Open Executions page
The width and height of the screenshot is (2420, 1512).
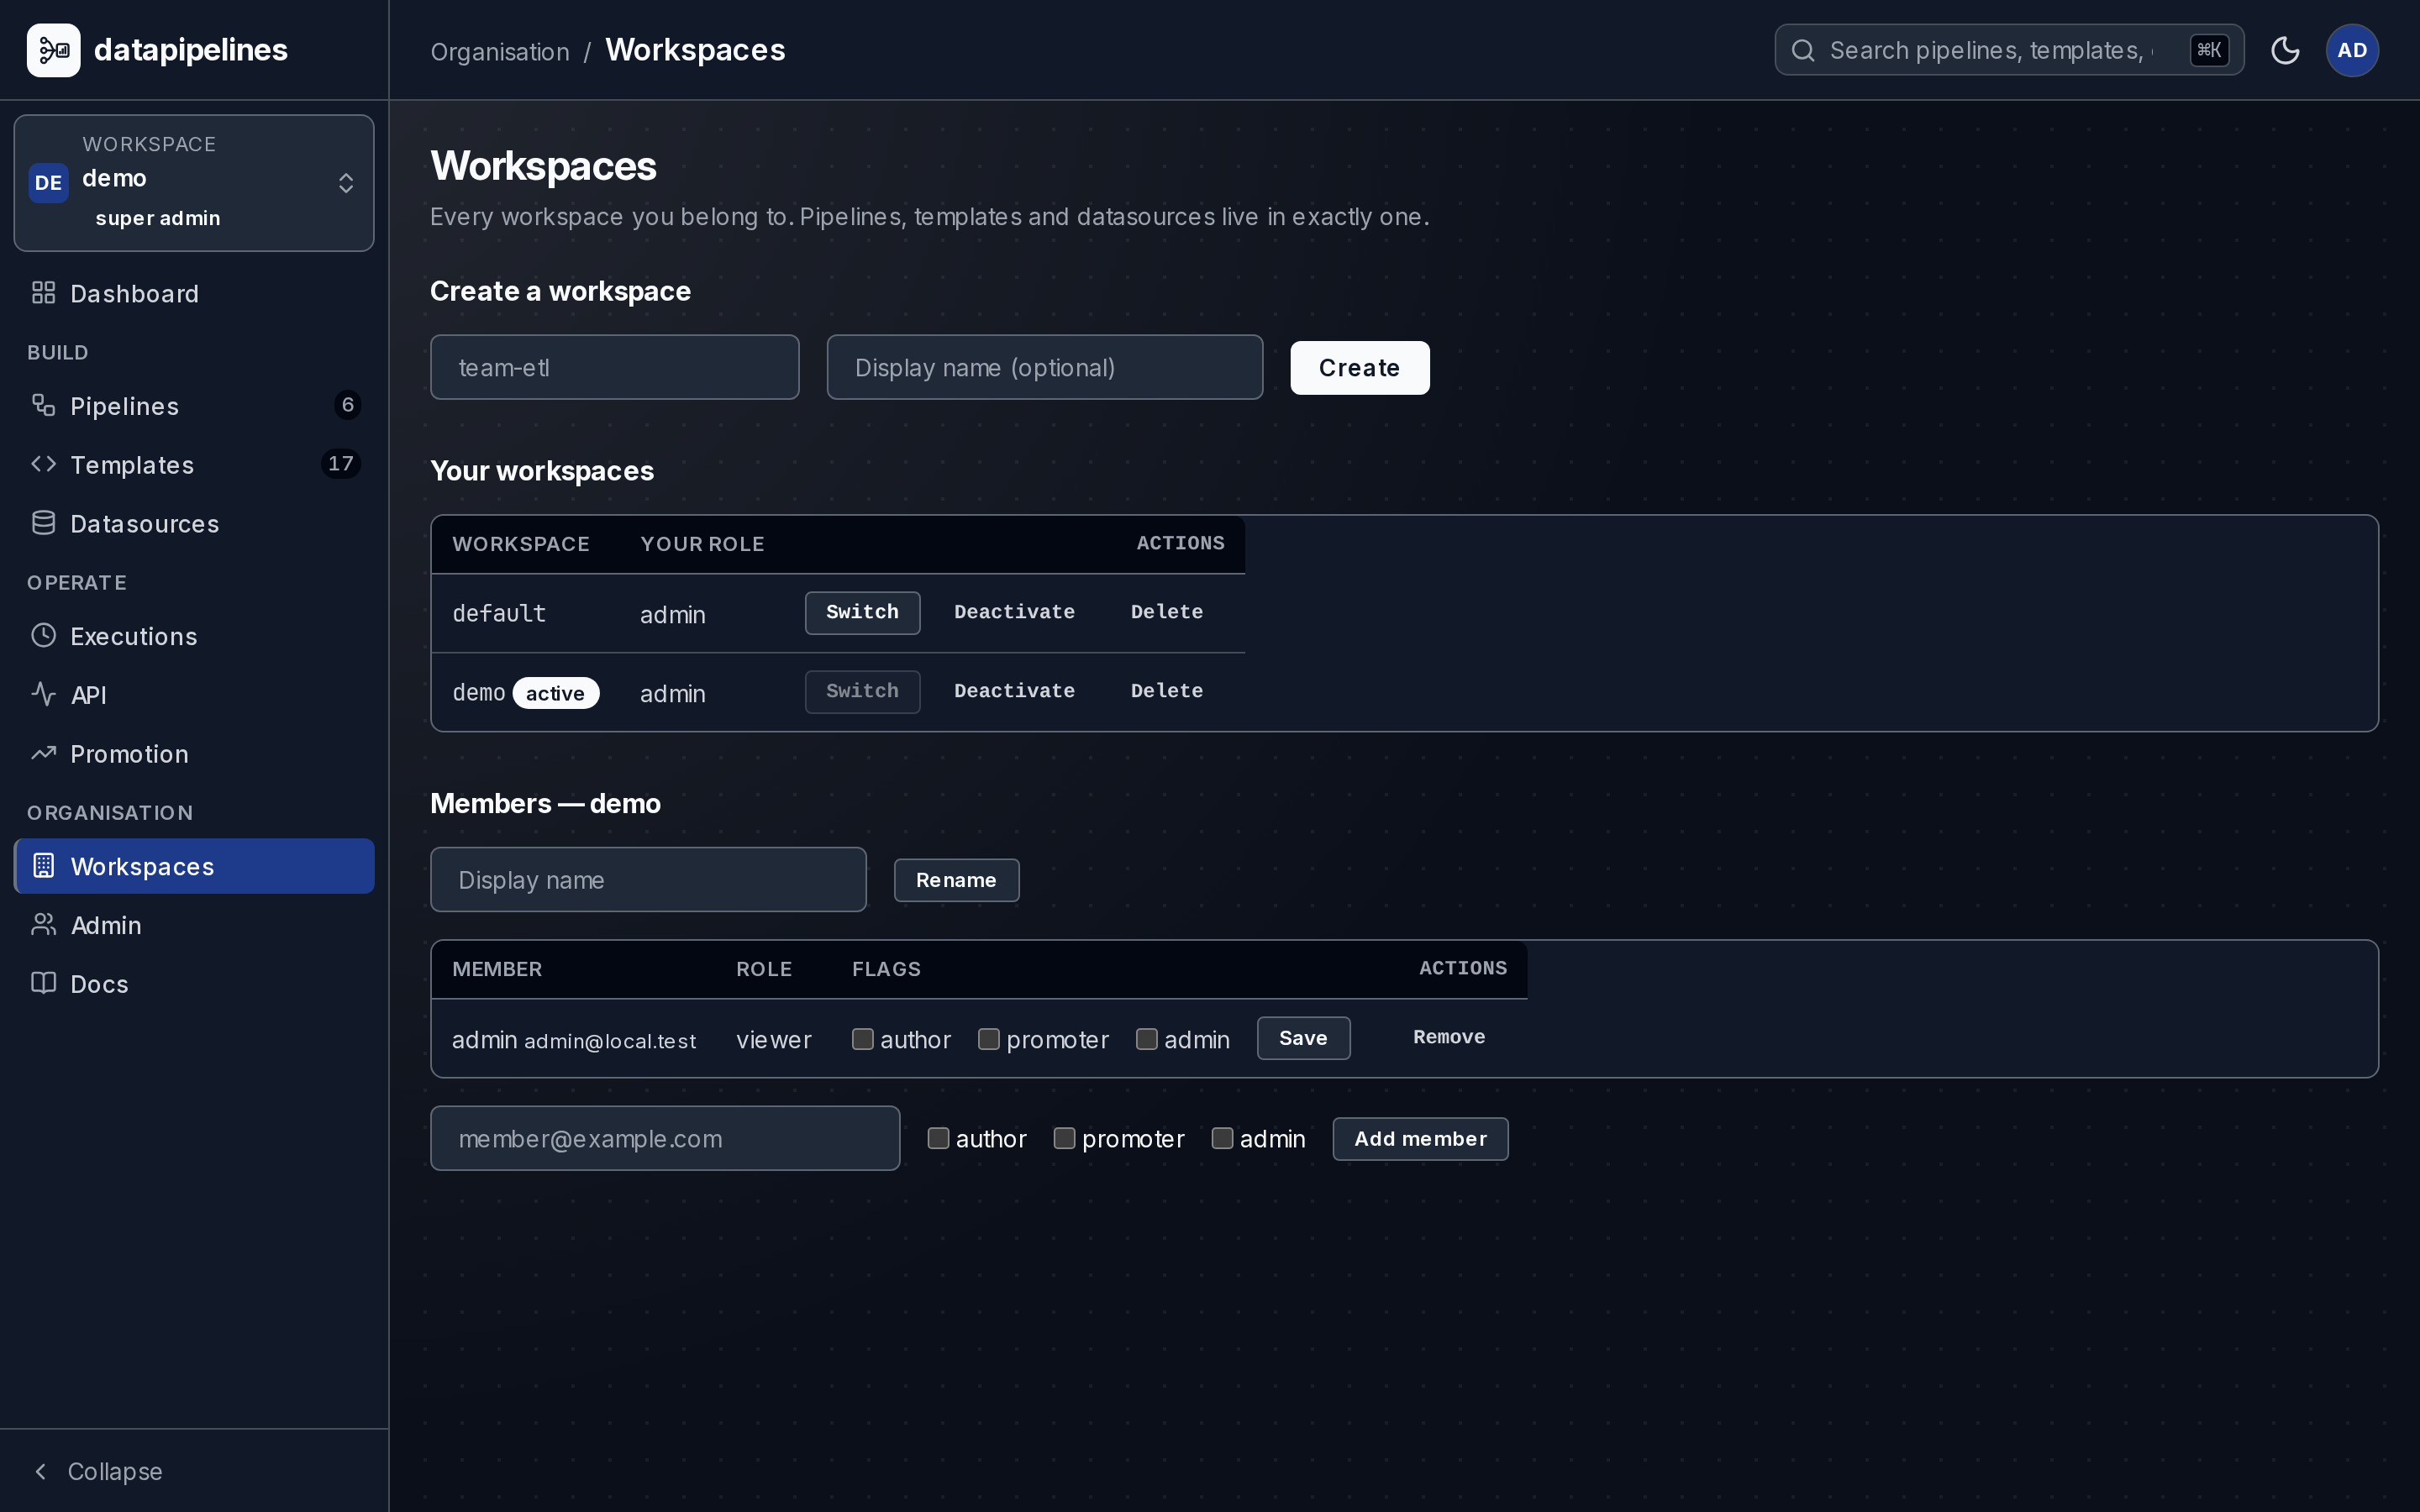(194, 635)
